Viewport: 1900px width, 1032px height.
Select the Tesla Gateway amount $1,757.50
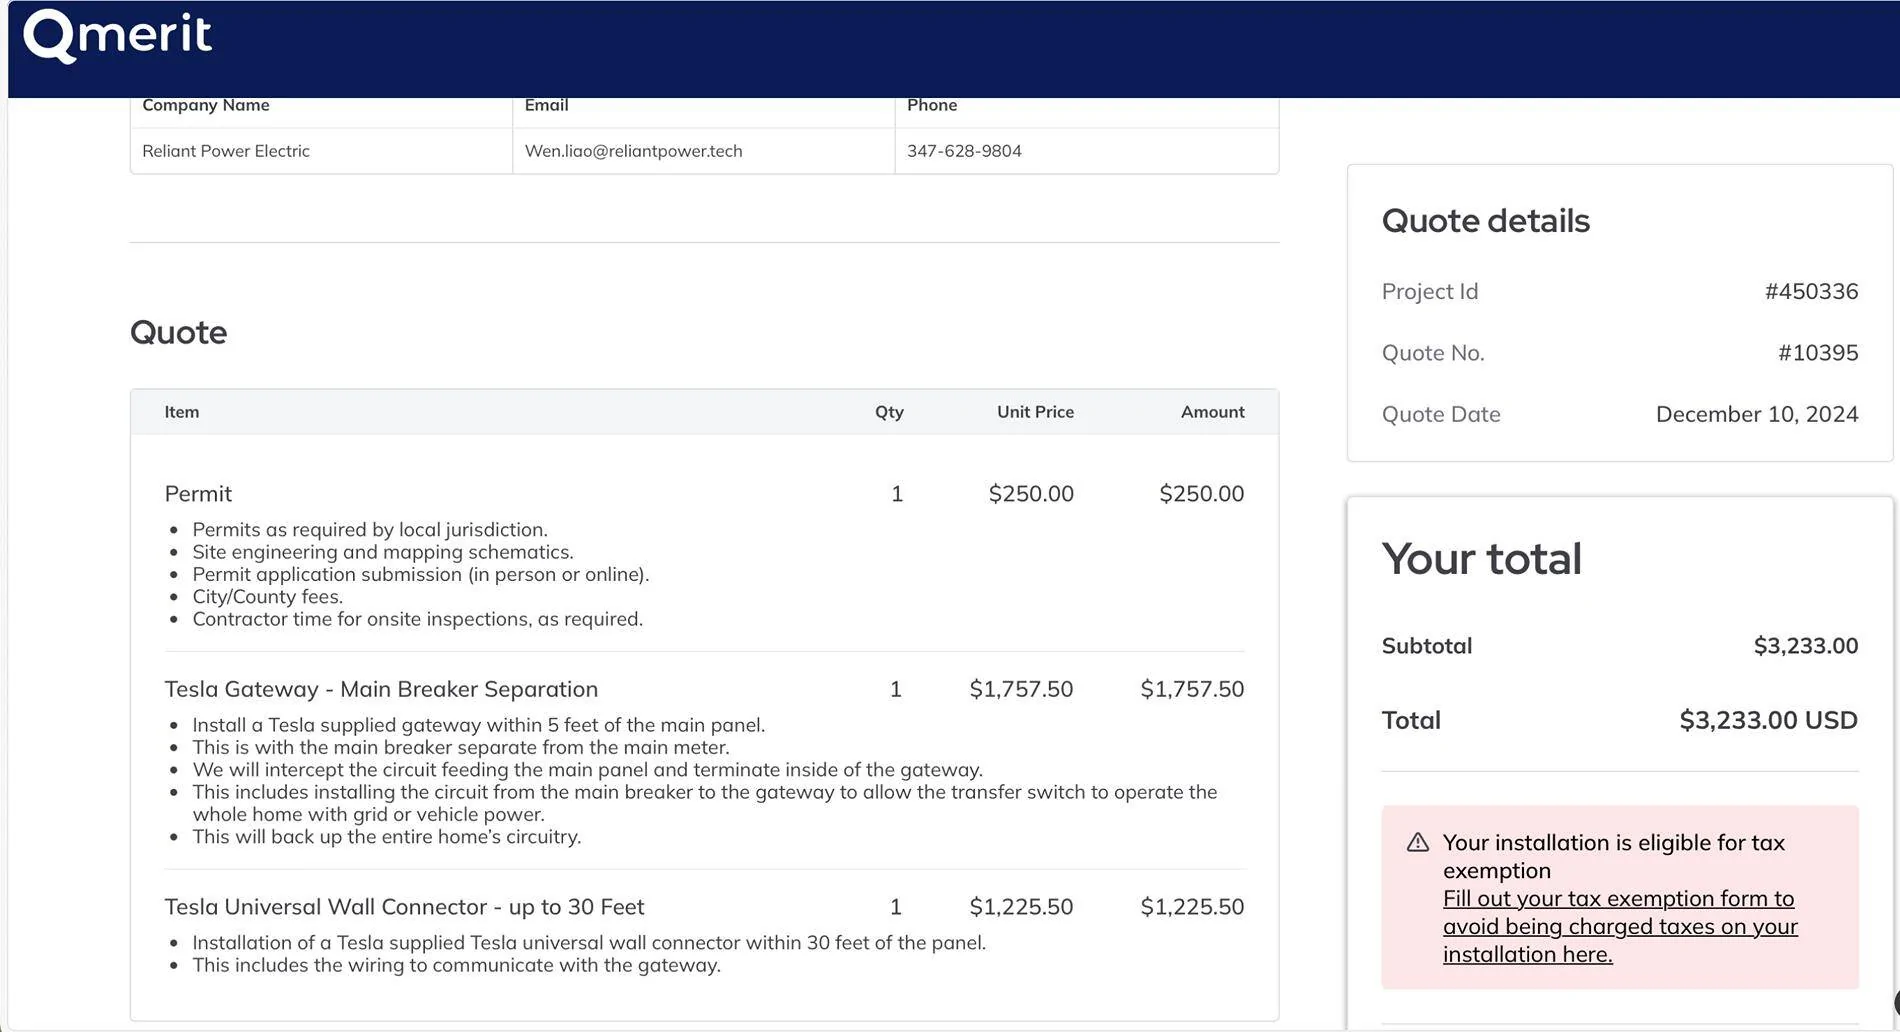(x=1192, y=689)
